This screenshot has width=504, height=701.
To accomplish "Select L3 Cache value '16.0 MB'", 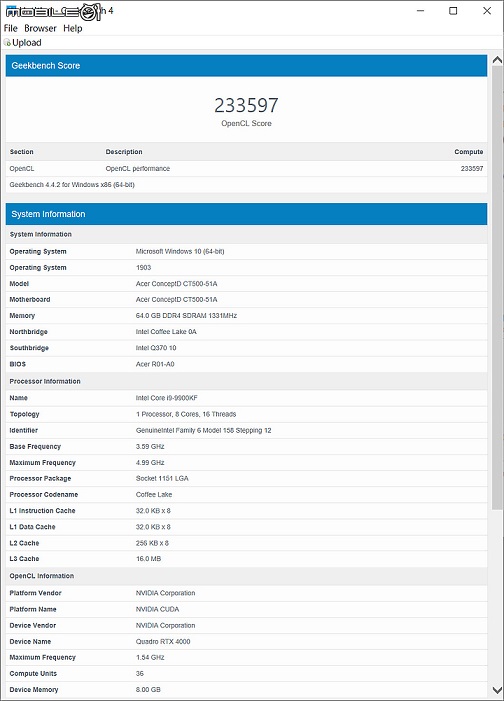I will [148, 559].
